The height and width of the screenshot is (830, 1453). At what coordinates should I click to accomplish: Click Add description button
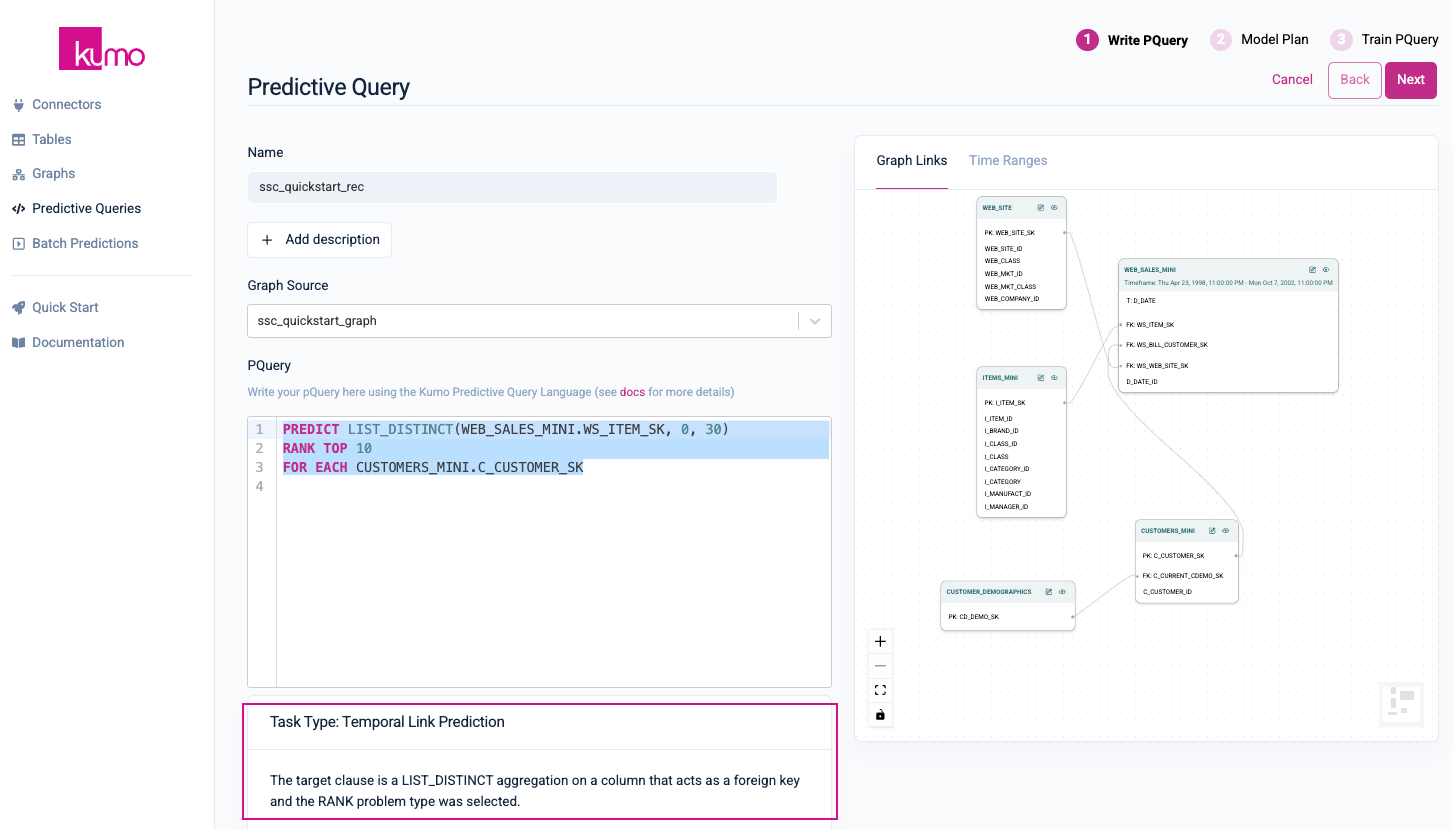pyautogui.click(x=320, y=240)
